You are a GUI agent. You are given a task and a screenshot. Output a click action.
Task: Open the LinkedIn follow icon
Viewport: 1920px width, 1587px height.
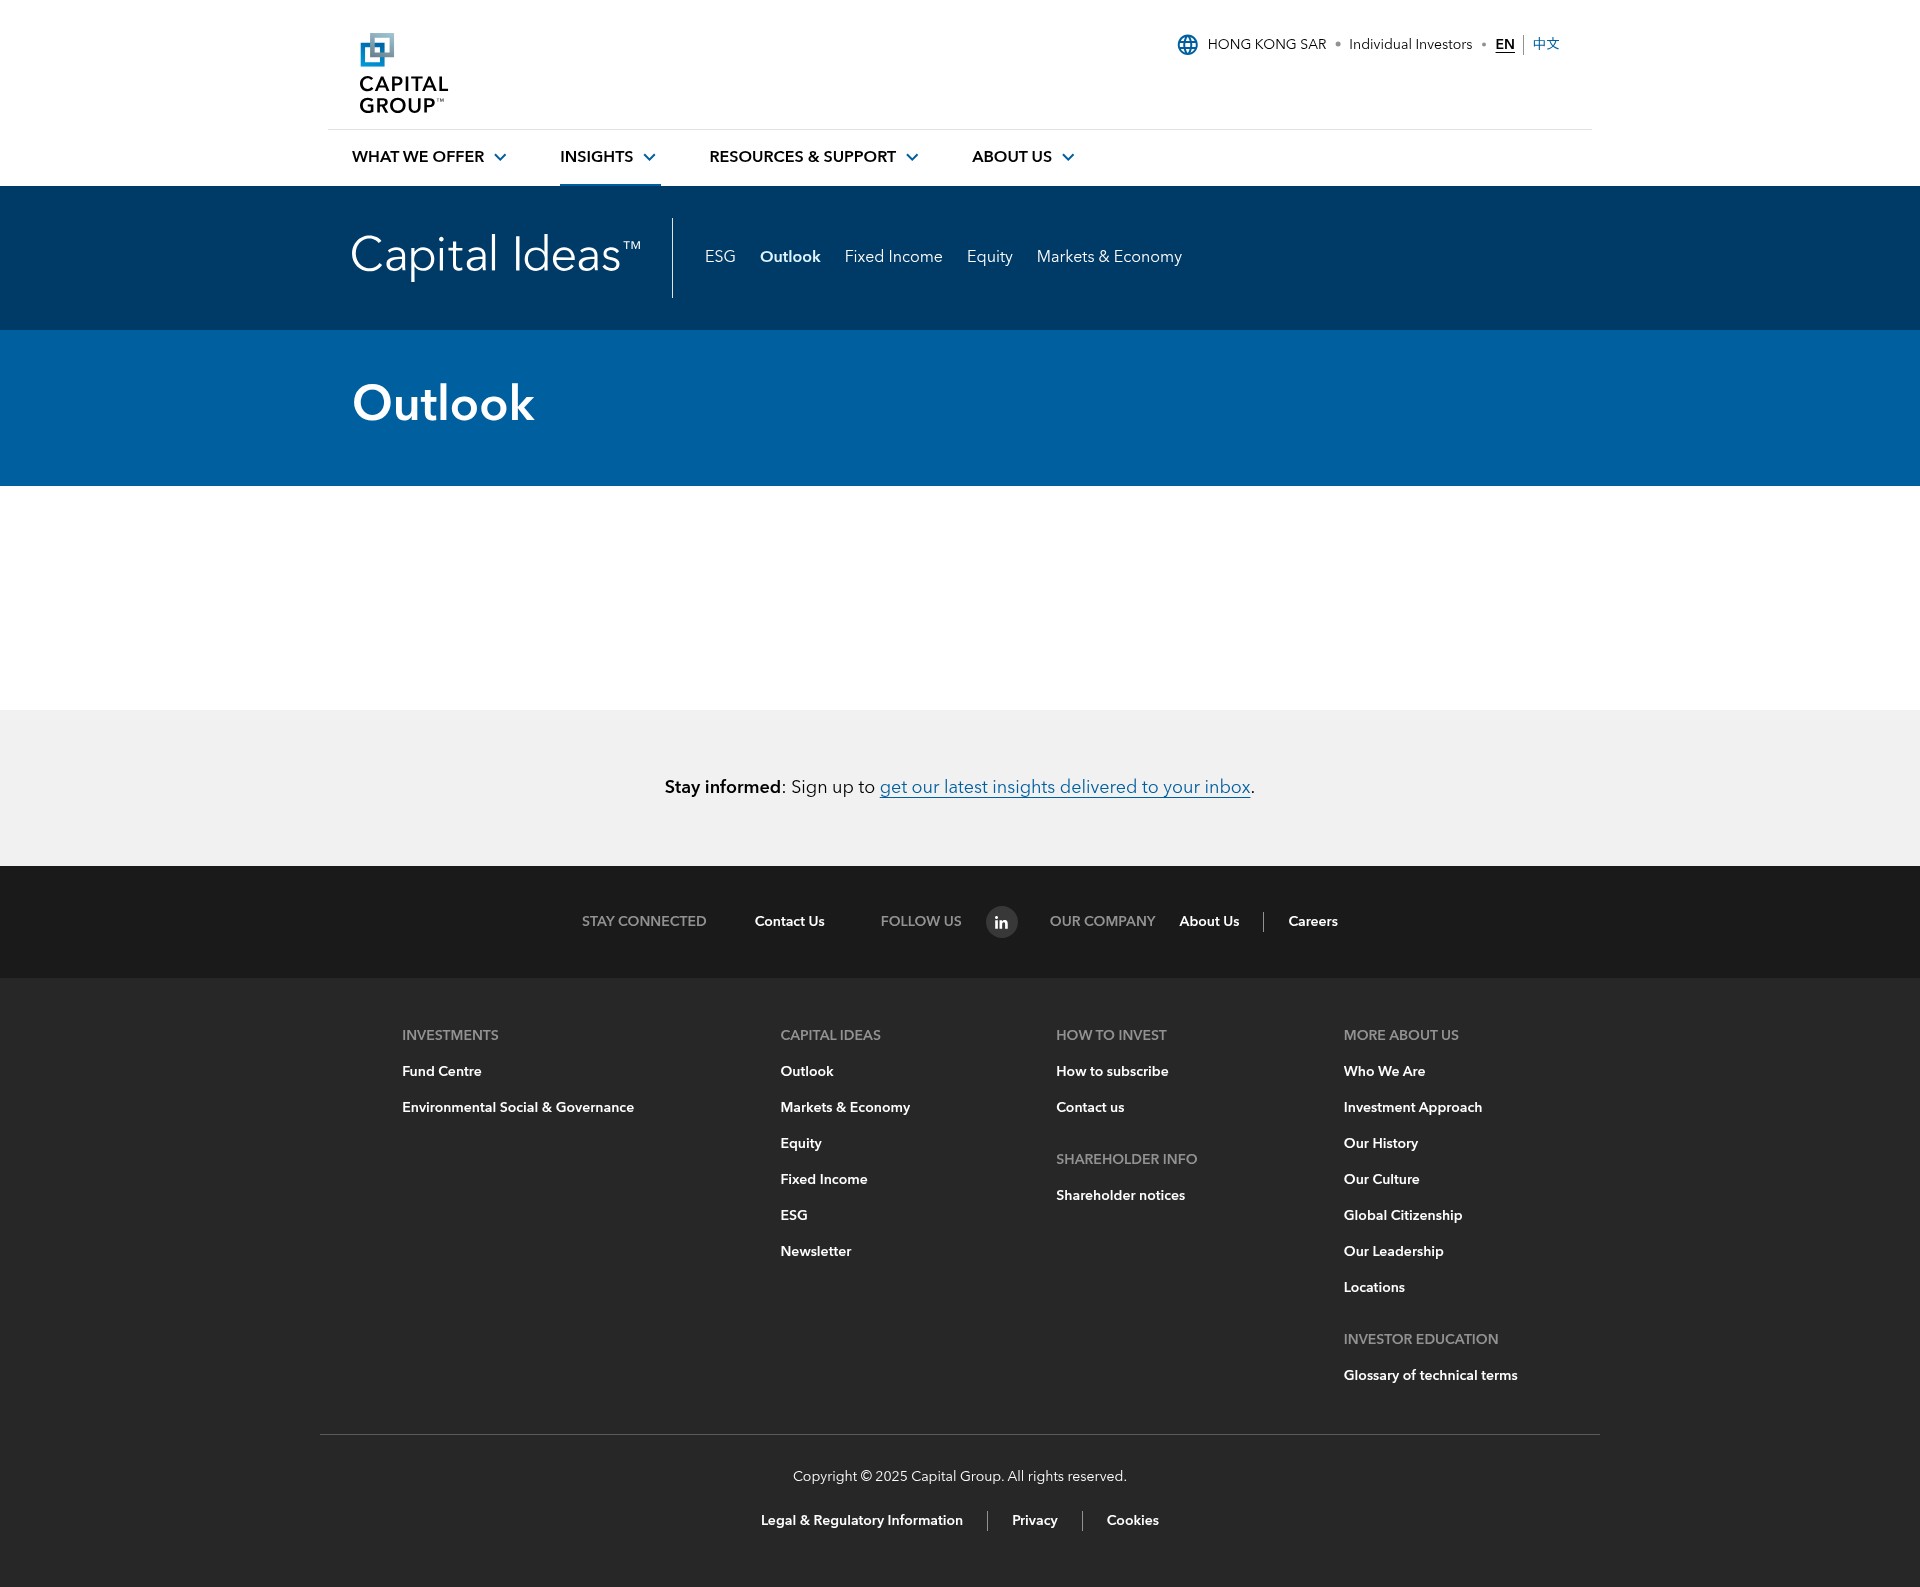click(x=1001, y=922)
